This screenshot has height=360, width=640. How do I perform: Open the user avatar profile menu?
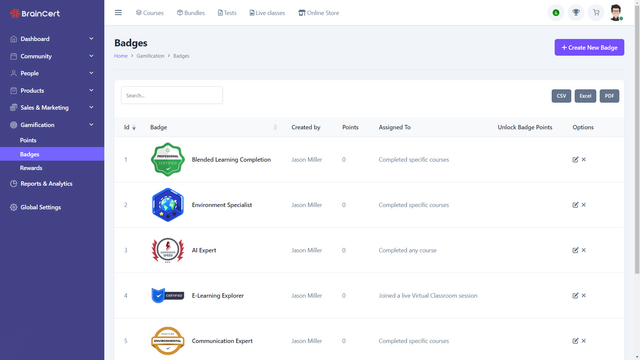[x=616, y=13]
